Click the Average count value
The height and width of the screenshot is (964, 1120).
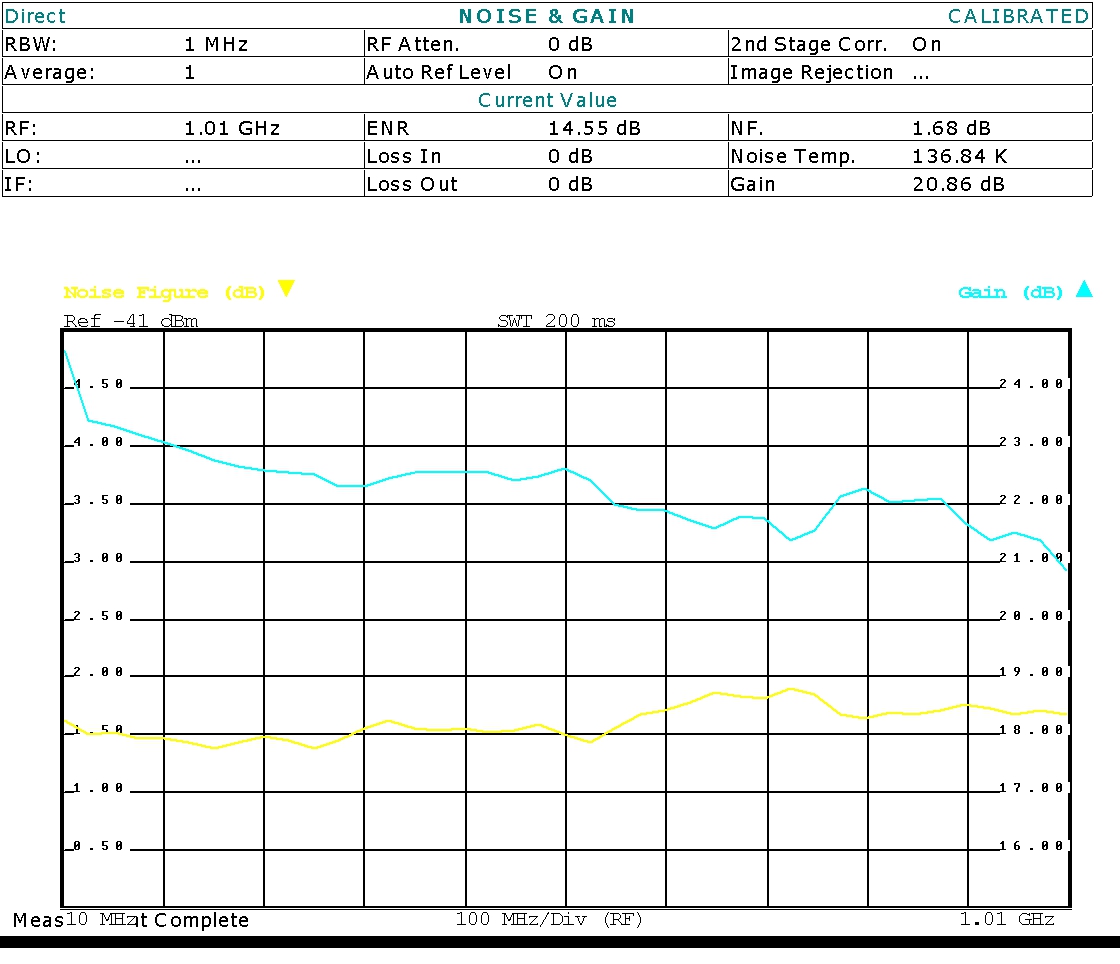pyautogui.click(x=190, y=73)
